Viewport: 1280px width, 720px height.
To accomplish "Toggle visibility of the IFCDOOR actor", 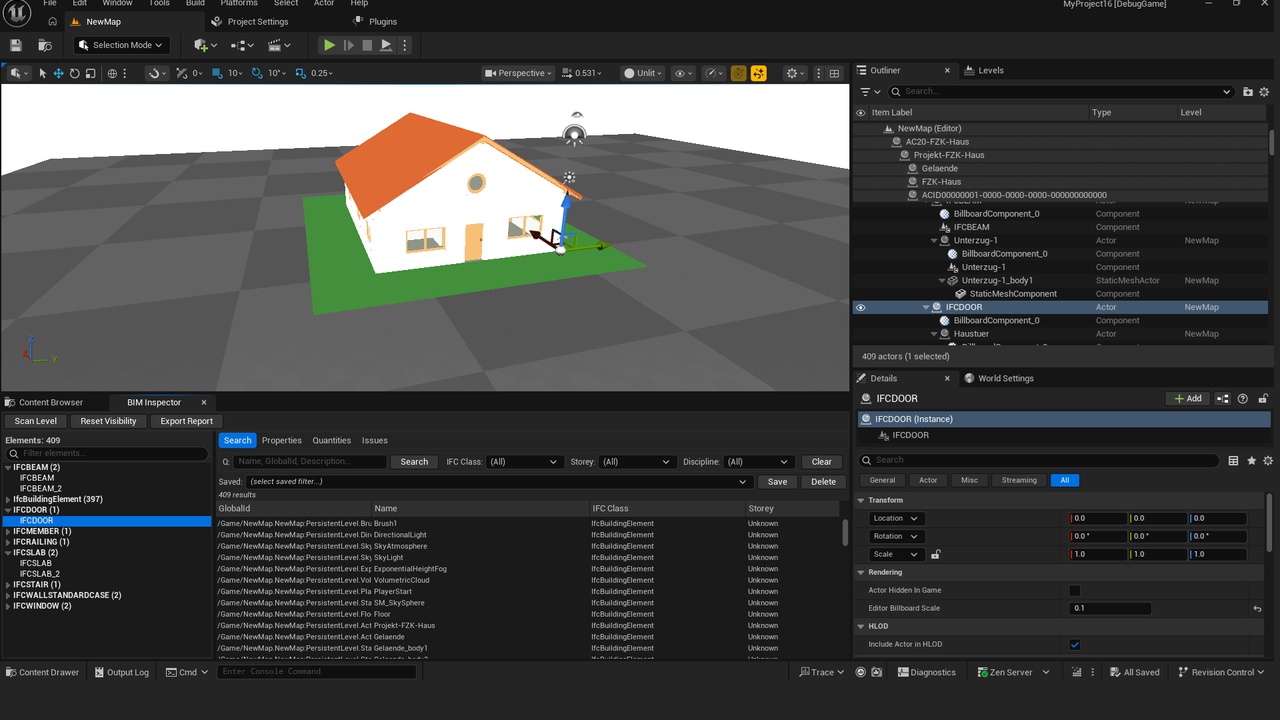I will [x=860, y=307].
